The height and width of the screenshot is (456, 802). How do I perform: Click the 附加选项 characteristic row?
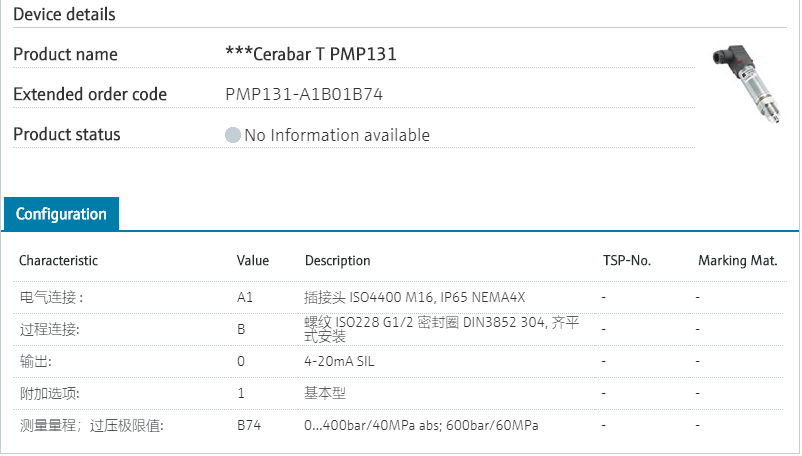49,393
